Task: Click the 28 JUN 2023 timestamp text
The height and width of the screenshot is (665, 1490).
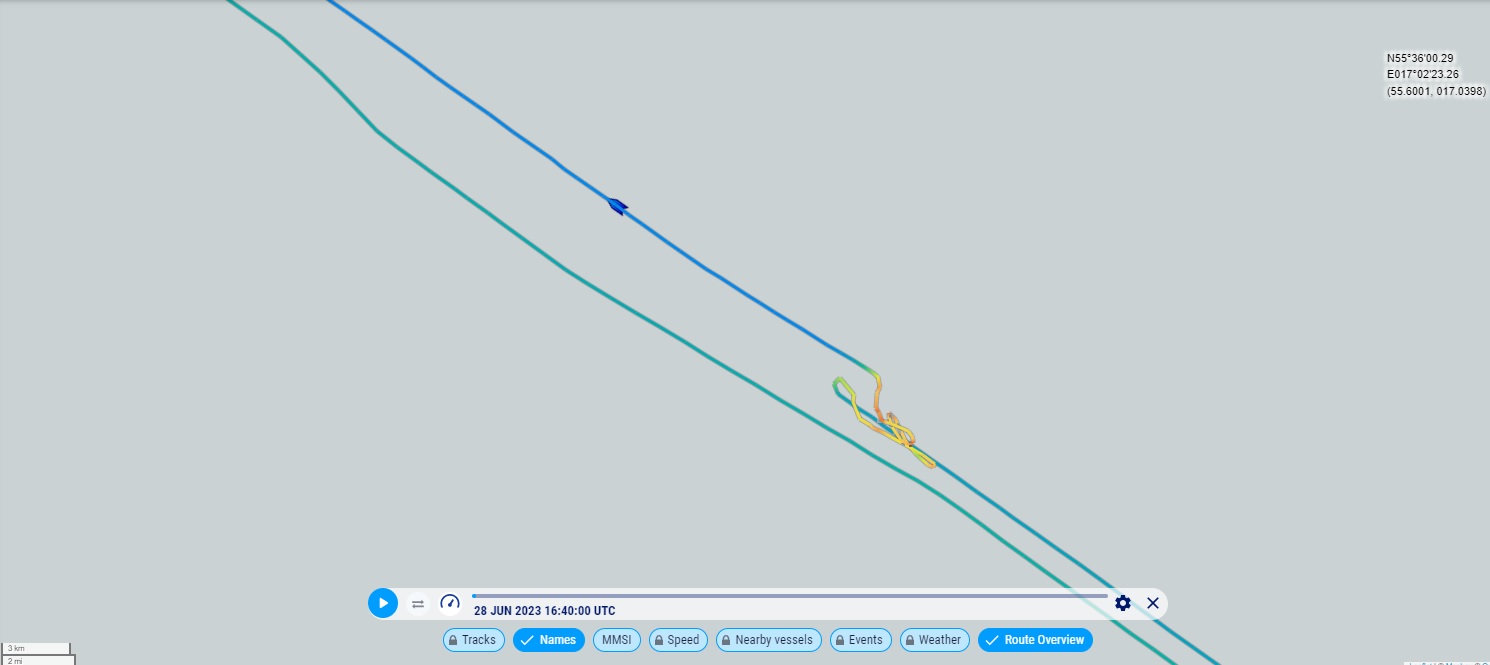Action: [x=544, y=611]
